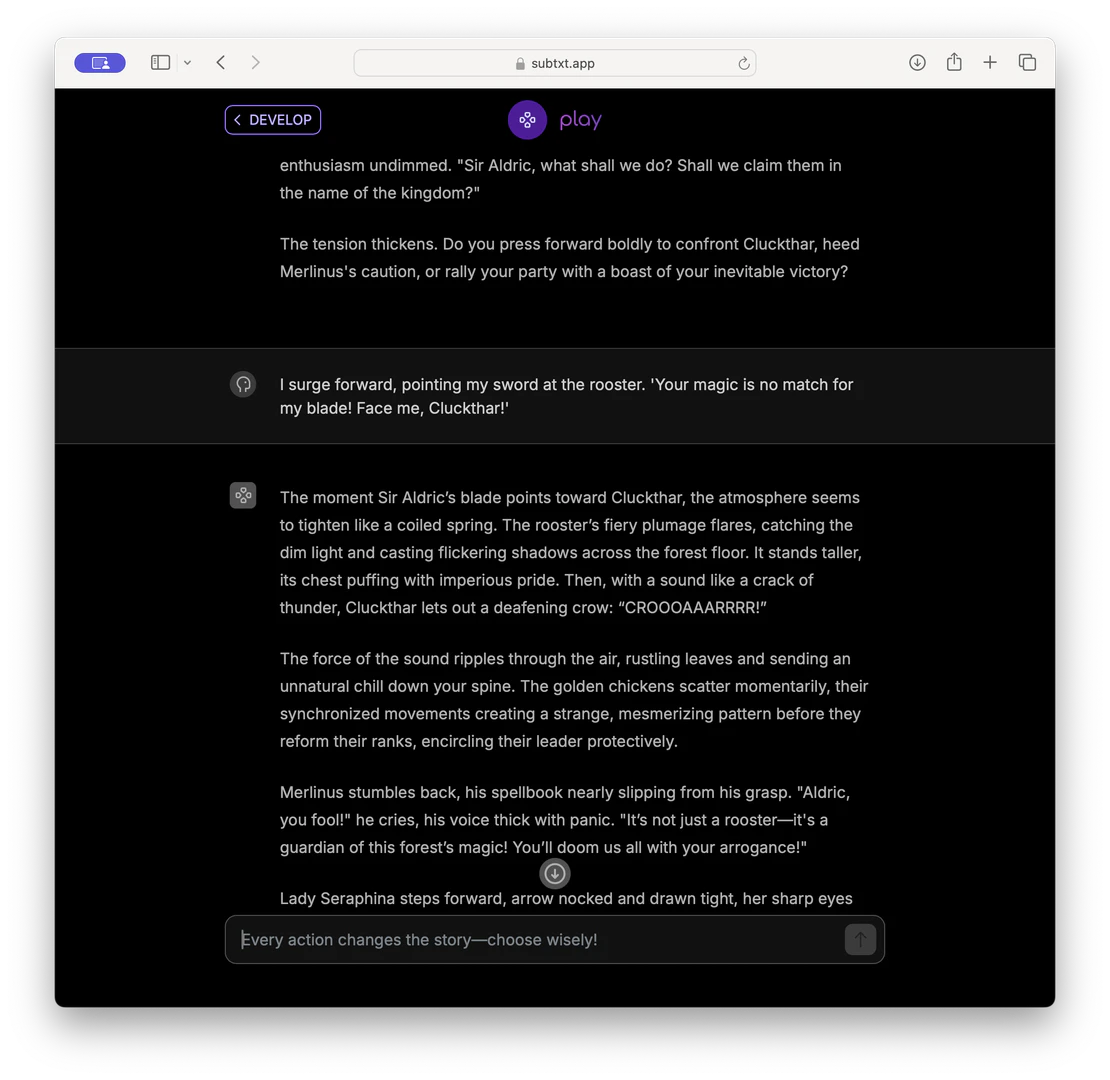1110x1080 pixels.
Task: Show the tab overview
Action: click(1027, 63)
